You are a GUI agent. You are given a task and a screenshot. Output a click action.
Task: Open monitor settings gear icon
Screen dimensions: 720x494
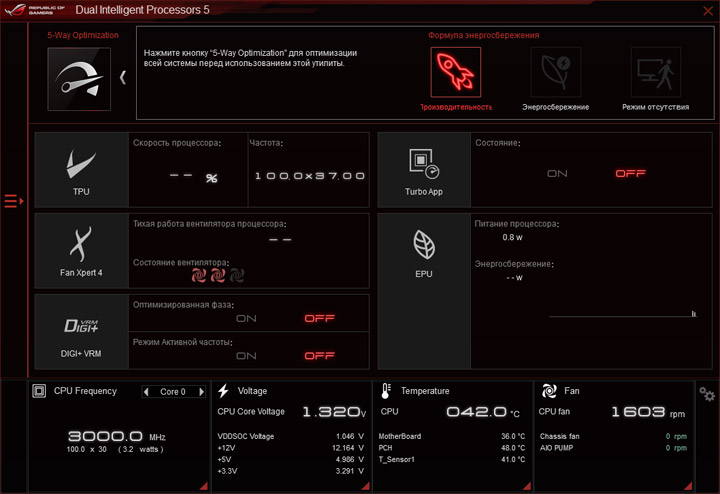[x=707, y=393]
